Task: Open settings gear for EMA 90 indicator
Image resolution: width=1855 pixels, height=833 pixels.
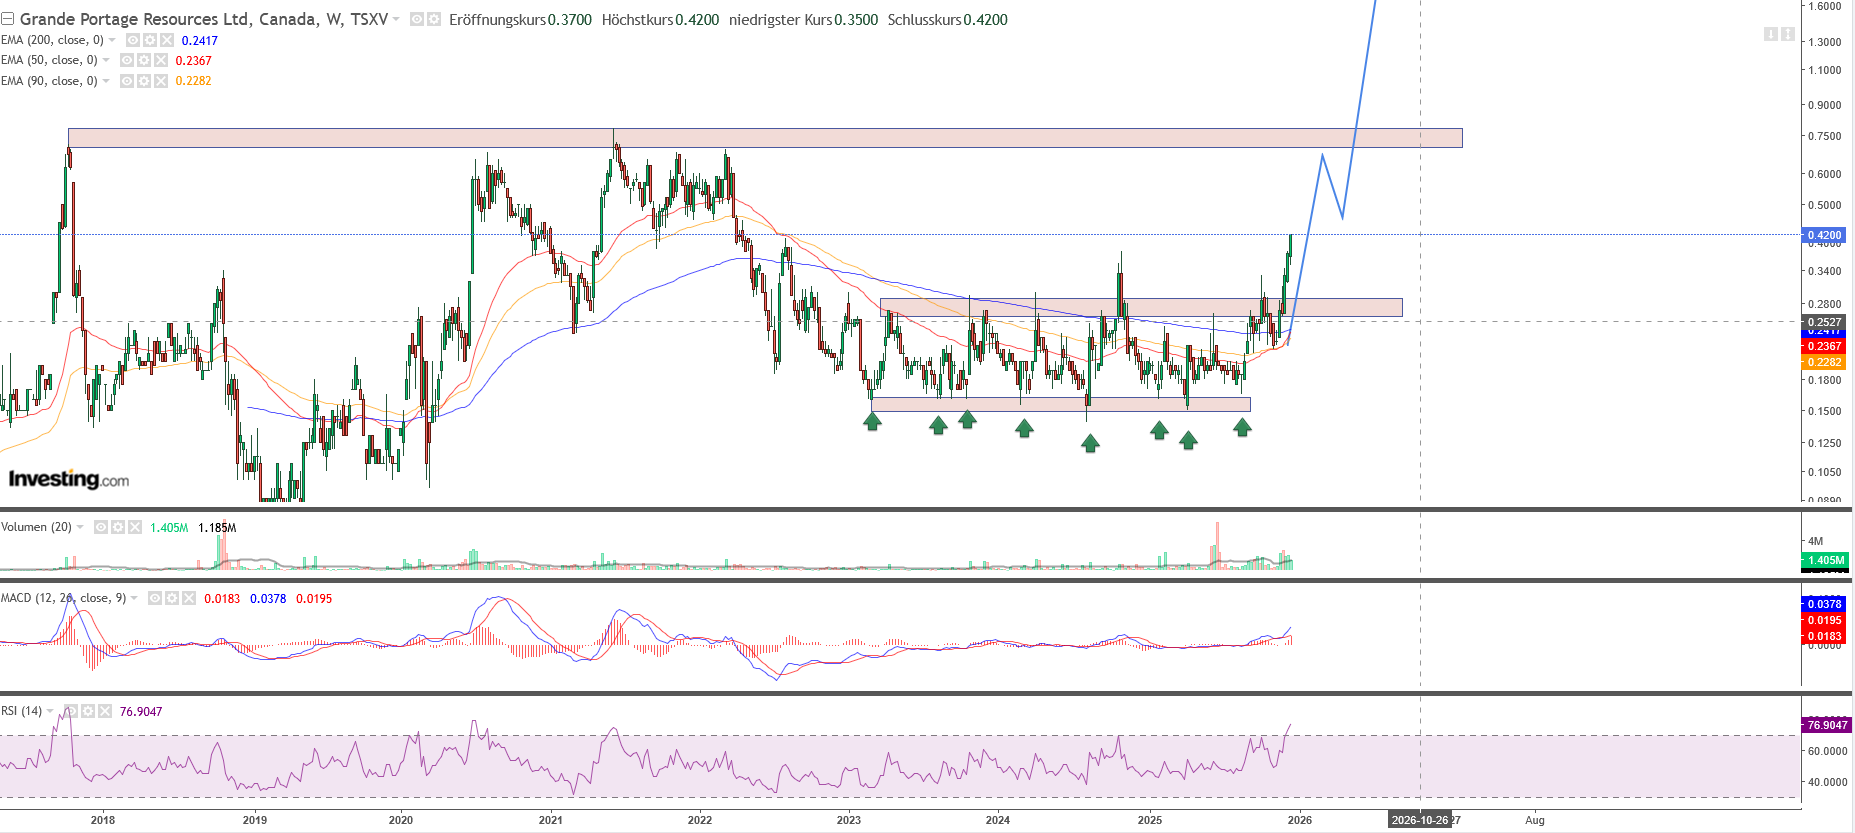Action: (144, 81)
